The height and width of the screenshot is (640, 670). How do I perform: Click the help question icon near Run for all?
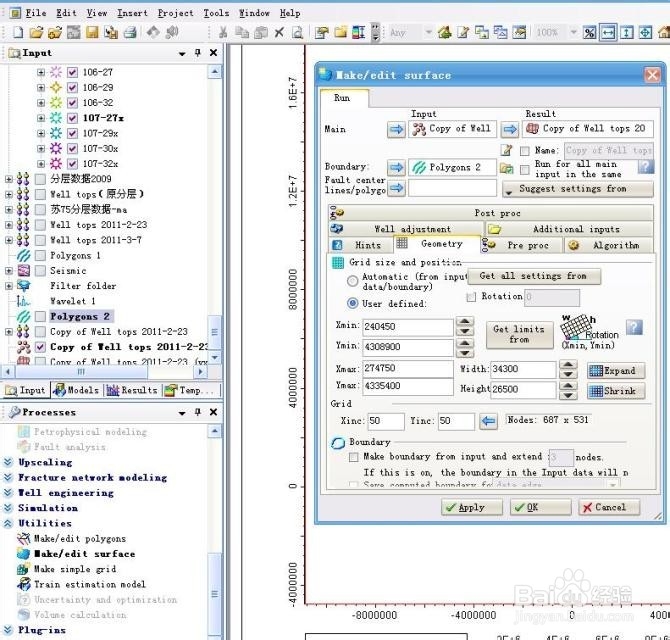point(645,166)
